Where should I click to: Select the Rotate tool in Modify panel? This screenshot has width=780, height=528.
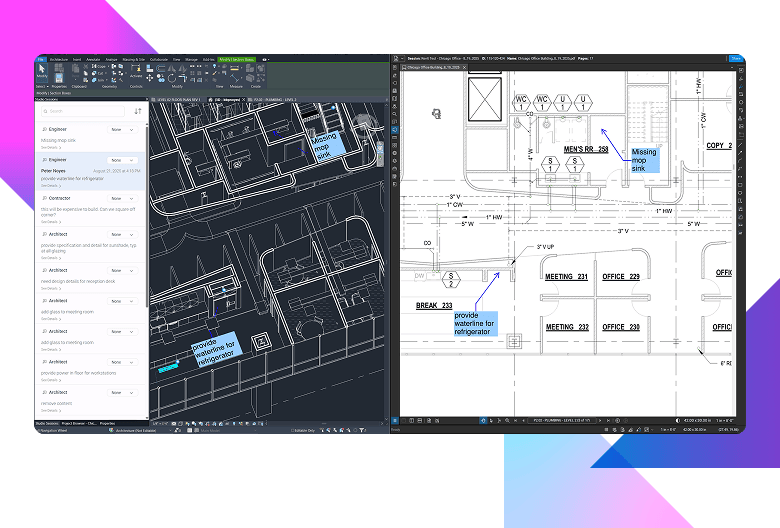tap(172, 78)
